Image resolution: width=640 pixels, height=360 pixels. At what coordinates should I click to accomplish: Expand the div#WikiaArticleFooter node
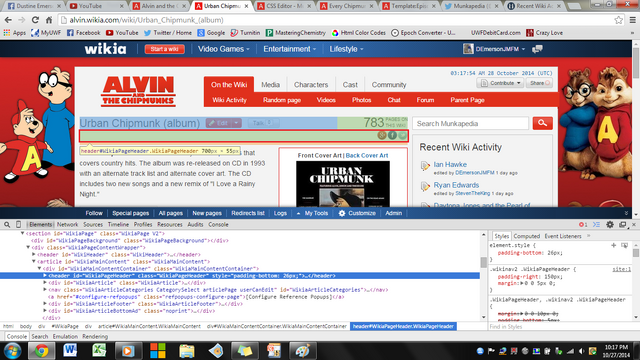pos(45,304)
